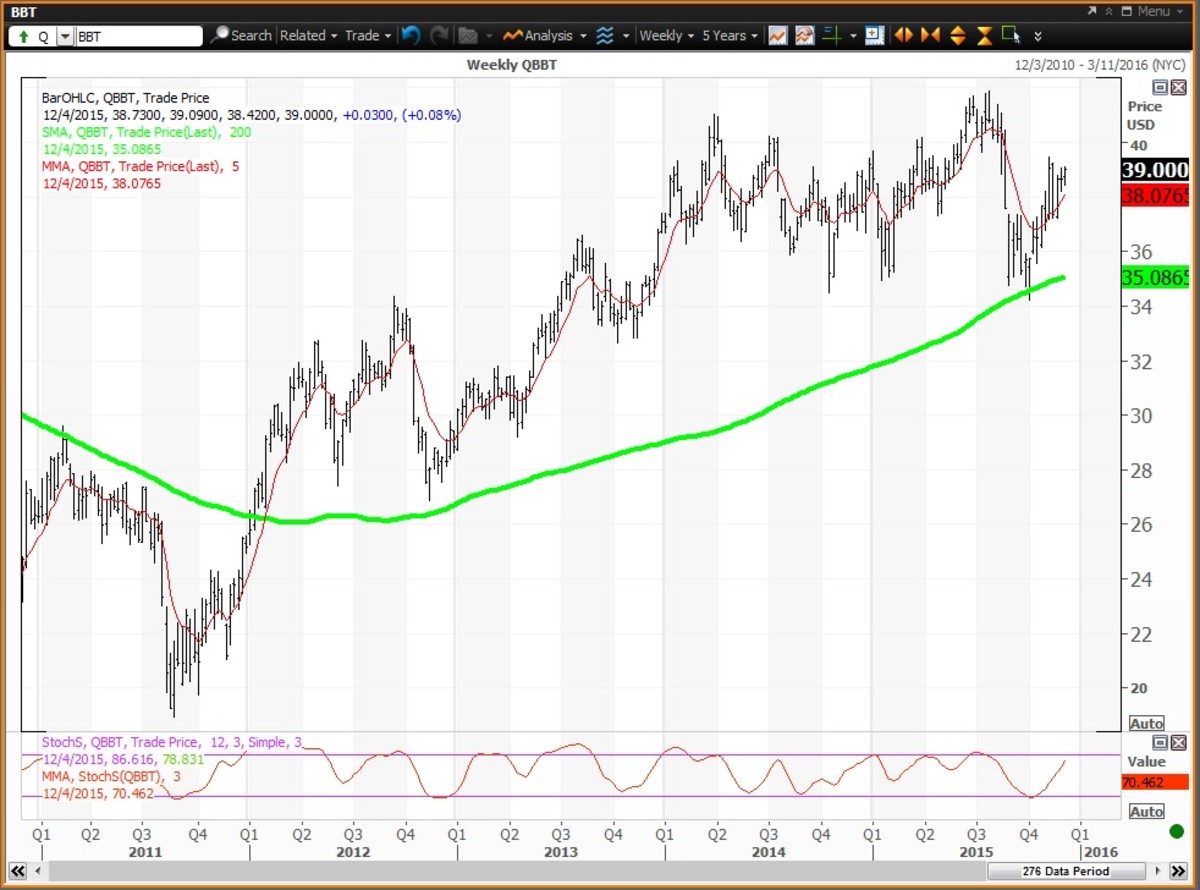Click the horizontal compress arrows icon
This screenshot has width=1200, height=890.
pyautogui.click(x=930, y=35)
